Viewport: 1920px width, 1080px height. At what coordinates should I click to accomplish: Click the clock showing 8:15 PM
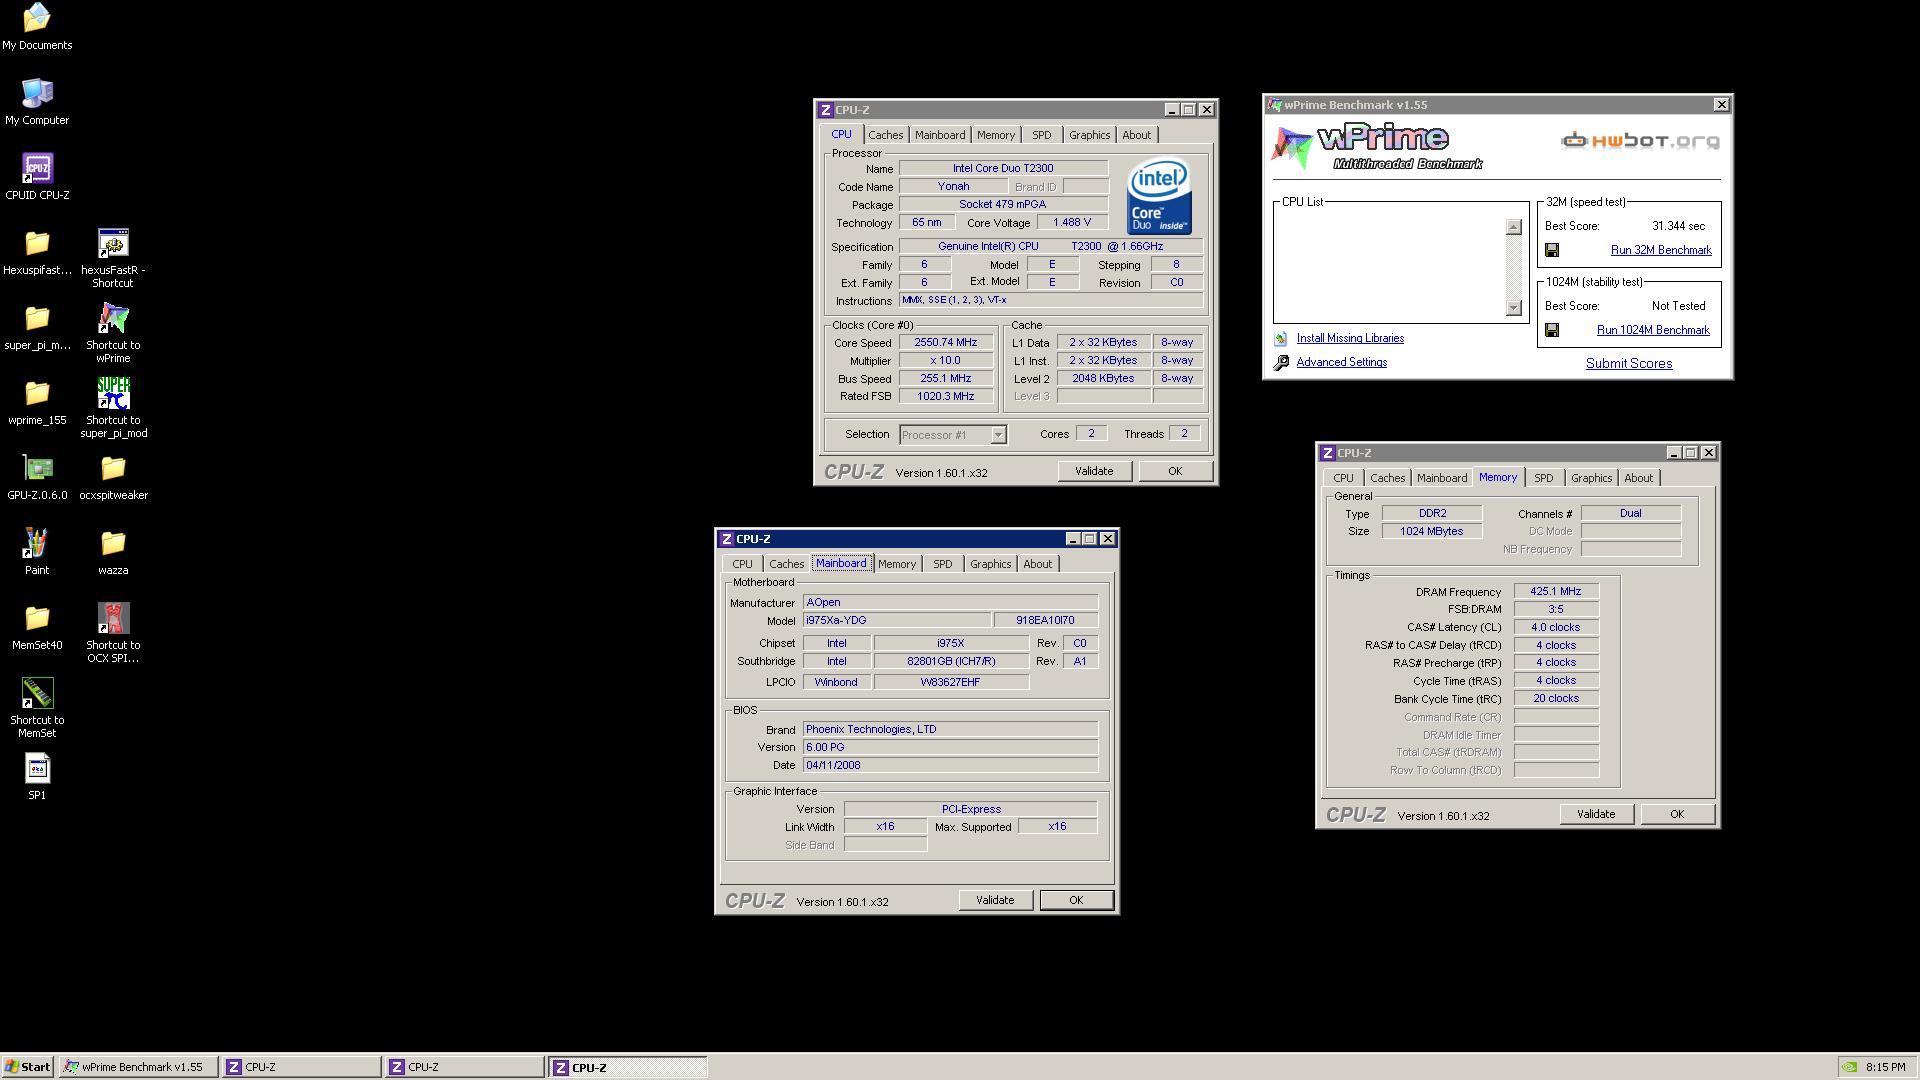[x=1885, y=1067]
